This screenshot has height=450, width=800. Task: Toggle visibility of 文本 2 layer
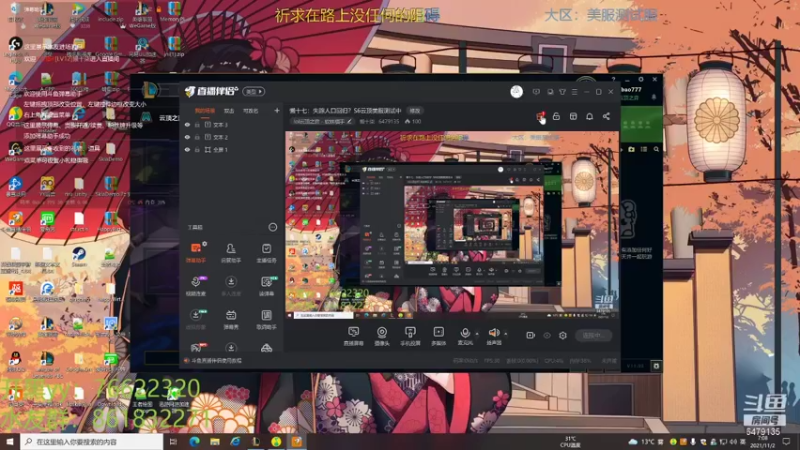click(187, 137)
